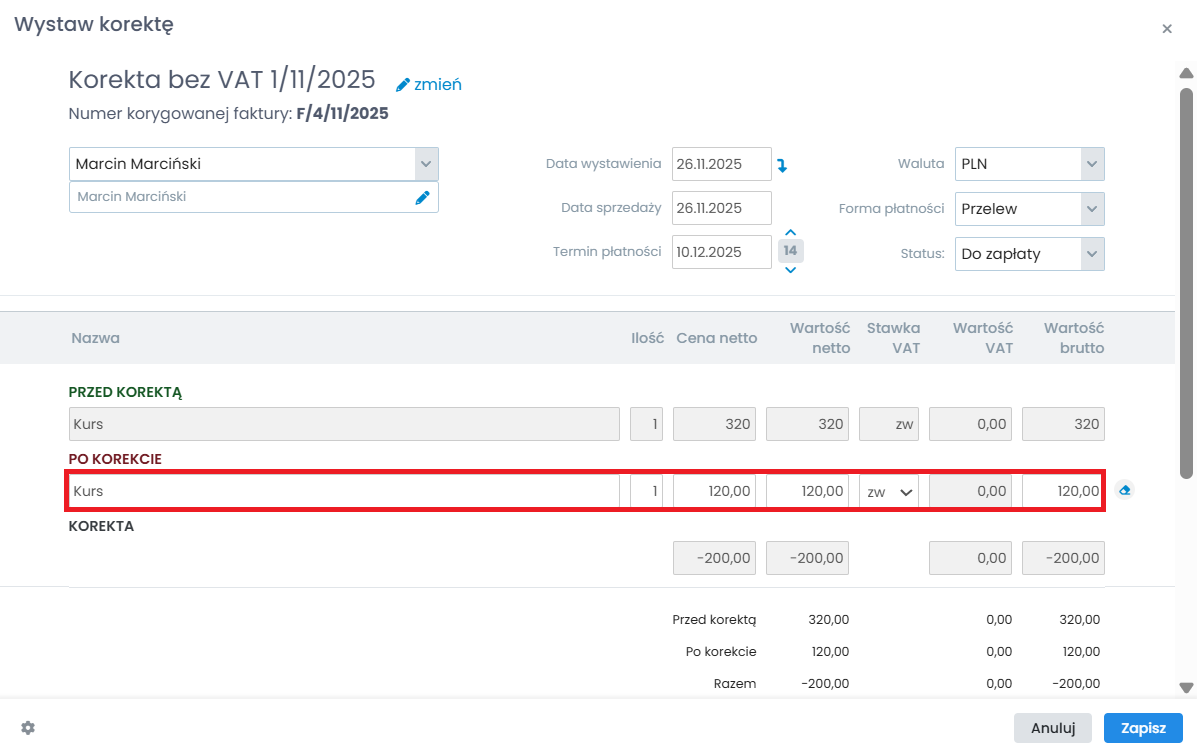The height and width of the screenshot is (756, 1197).
Task: Open settings via the gear icon
Action: (x=28, y=728)
